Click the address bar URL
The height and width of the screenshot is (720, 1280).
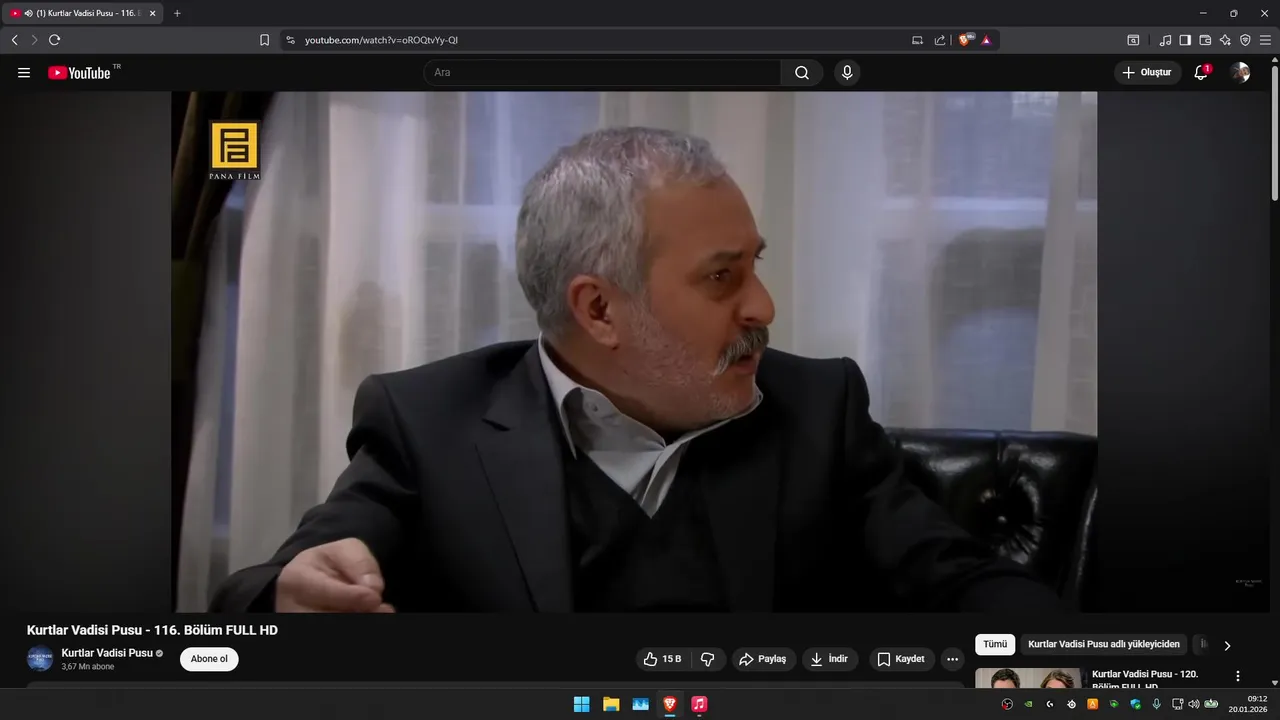[381, 40]
